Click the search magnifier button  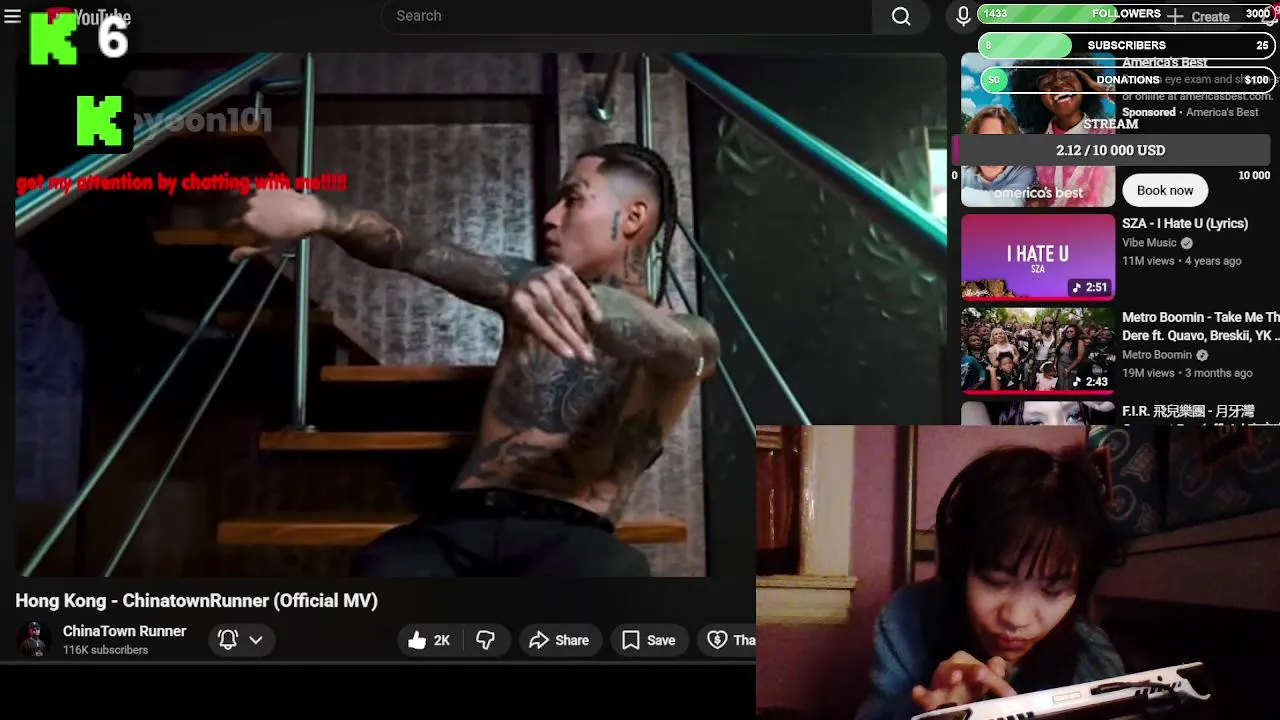coord(901,16)
